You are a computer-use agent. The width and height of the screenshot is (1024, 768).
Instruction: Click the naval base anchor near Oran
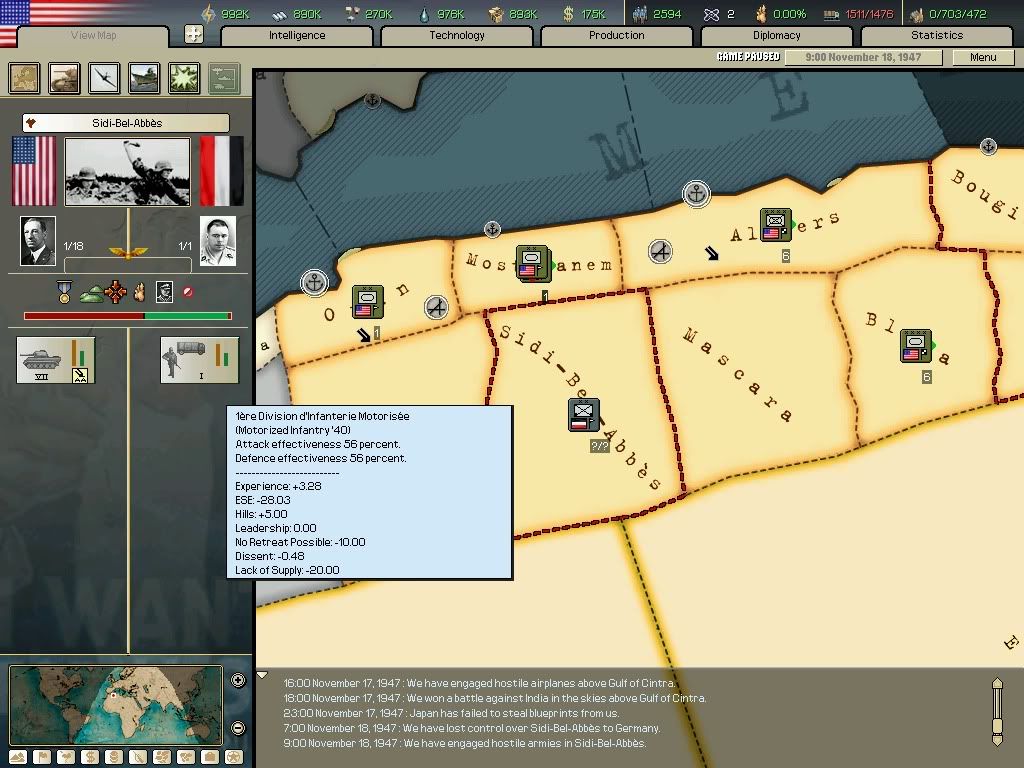[315, 283]
